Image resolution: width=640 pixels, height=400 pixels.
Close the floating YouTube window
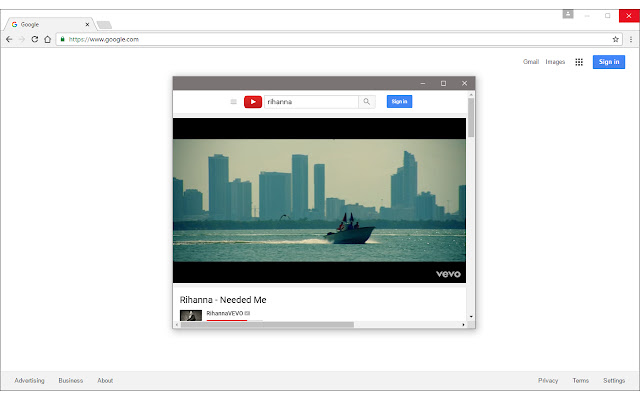click(x=464, y=83)
